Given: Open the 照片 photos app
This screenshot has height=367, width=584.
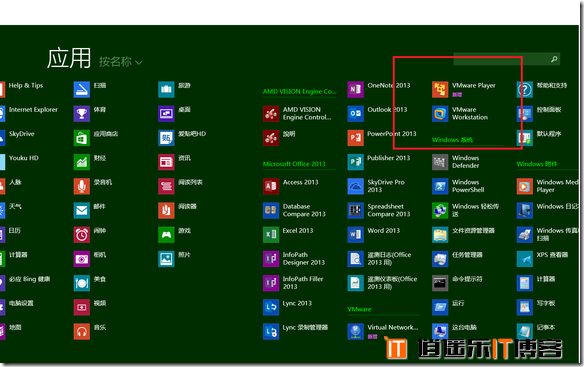Looking at the screenshot, I should [175, 259].
